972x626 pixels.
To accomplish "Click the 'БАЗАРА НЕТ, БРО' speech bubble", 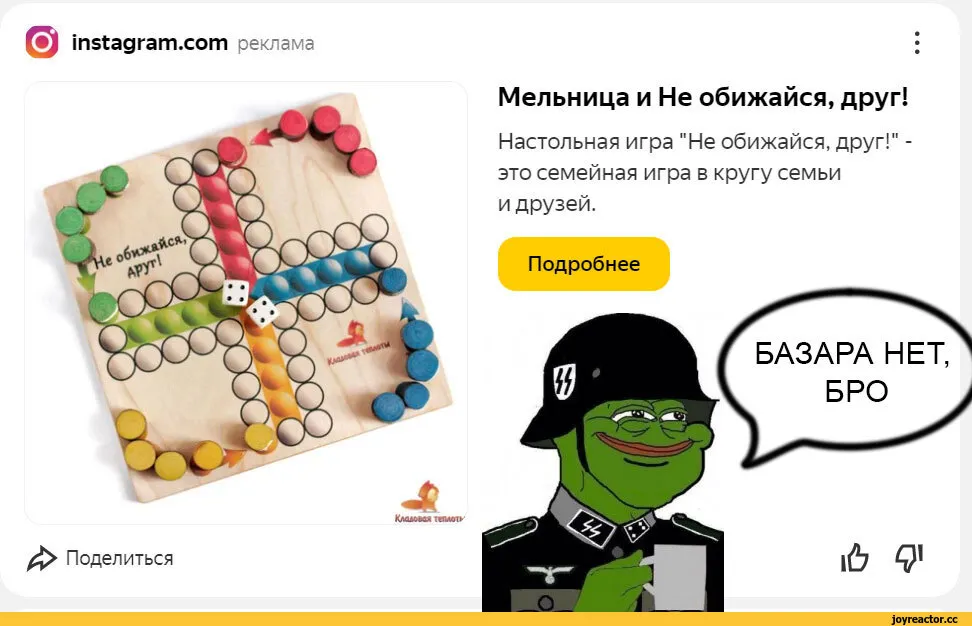I will (851, 373).
